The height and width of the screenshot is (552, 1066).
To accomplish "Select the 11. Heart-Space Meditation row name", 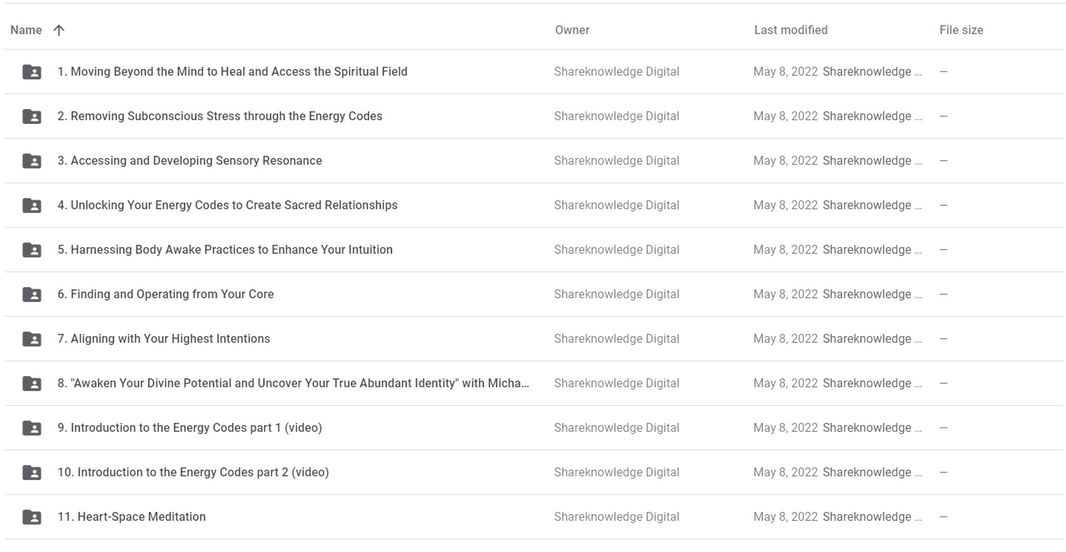I will pos(131,517).
